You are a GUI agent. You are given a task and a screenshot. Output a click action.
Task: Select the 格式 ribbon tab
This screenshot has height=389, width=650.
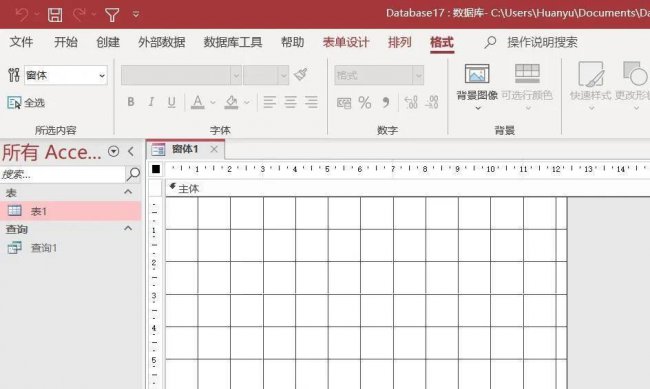click(x=442, y=42)
